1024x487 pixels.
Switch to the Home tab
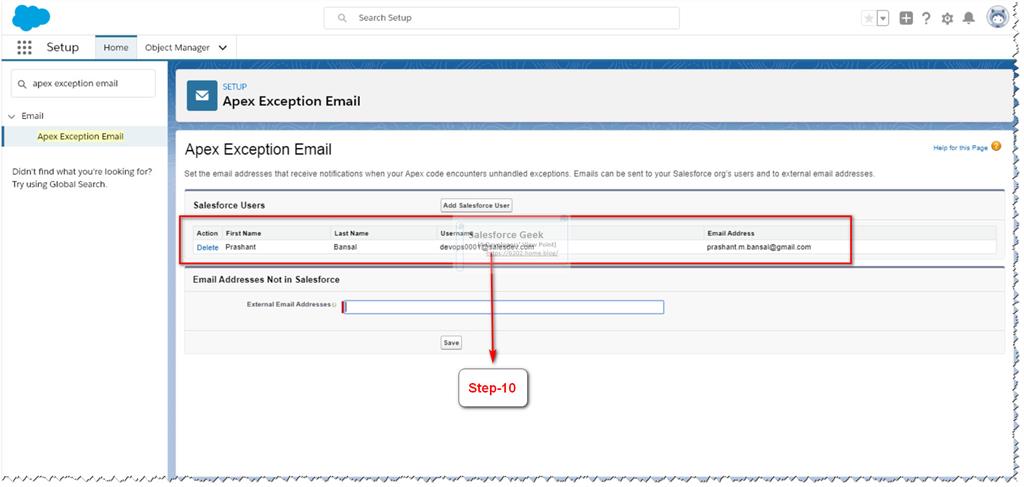(116, 48)
